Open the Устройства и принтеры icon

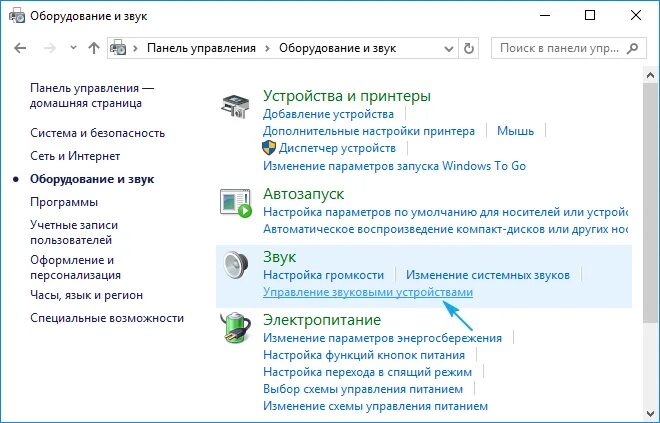[x=235, y=106]
